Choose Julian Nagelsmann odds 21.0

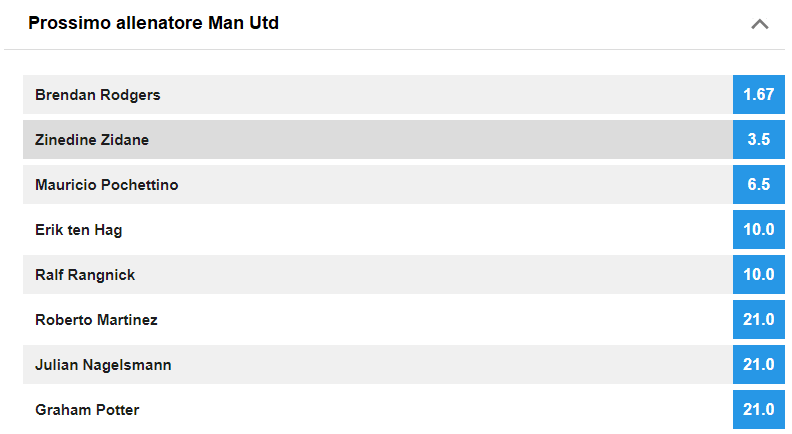[x=759, y=364]
